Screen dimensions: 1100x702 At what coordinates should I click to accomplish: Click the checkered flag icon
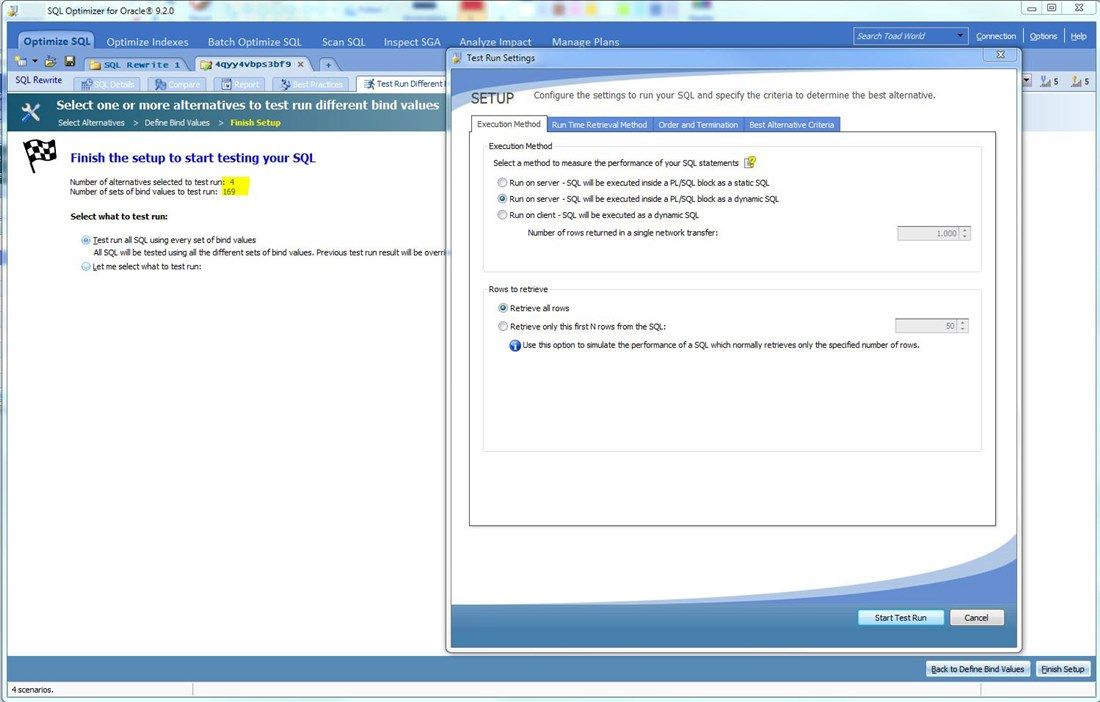coord(39,155)
